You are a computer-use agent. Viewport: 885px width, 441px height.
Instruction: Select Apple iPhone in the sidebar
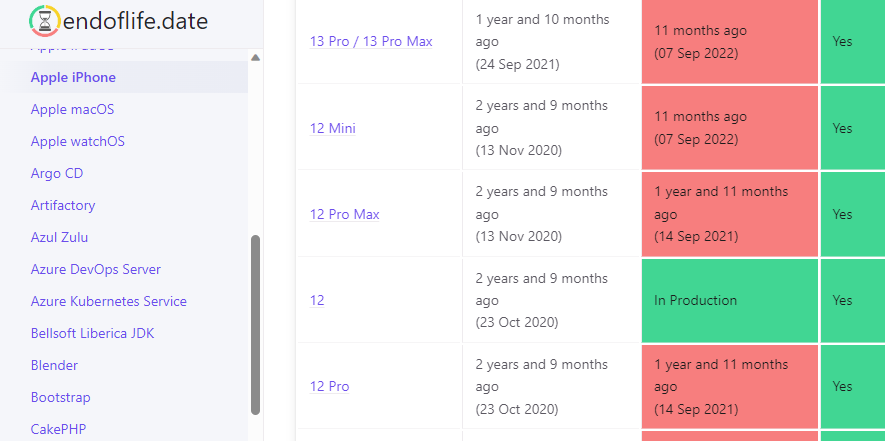(x=73, y=77)
